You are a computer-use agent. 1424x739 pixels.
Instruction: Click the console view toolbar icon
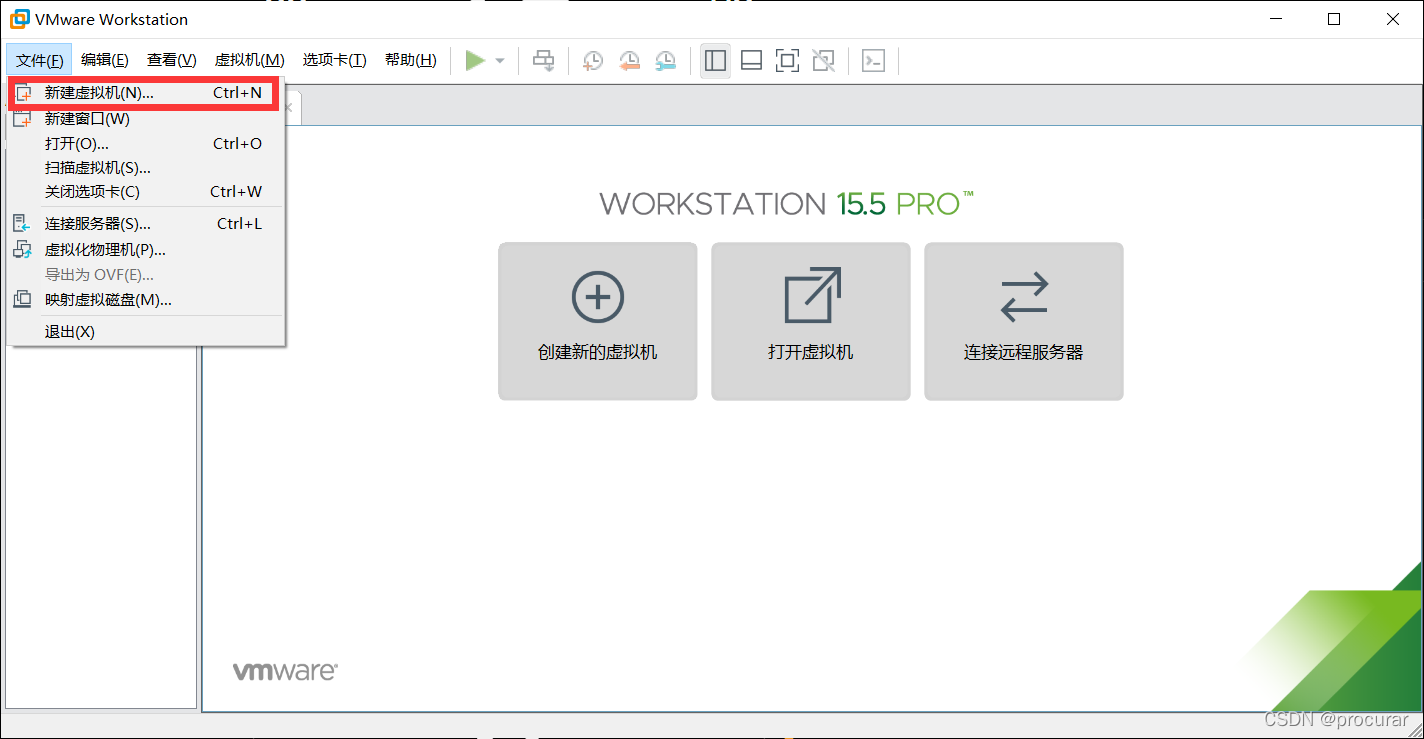pos(873,61)
